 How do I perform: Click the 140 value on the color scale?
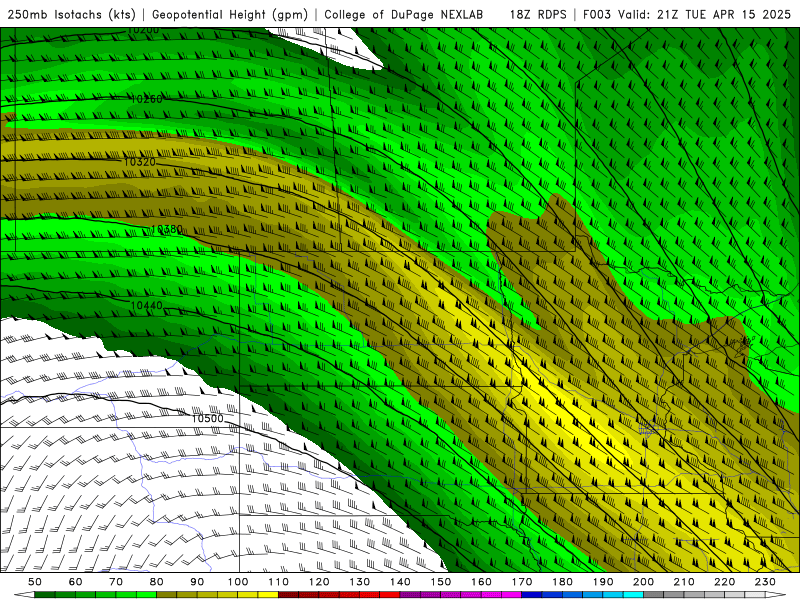coord(400,582)
